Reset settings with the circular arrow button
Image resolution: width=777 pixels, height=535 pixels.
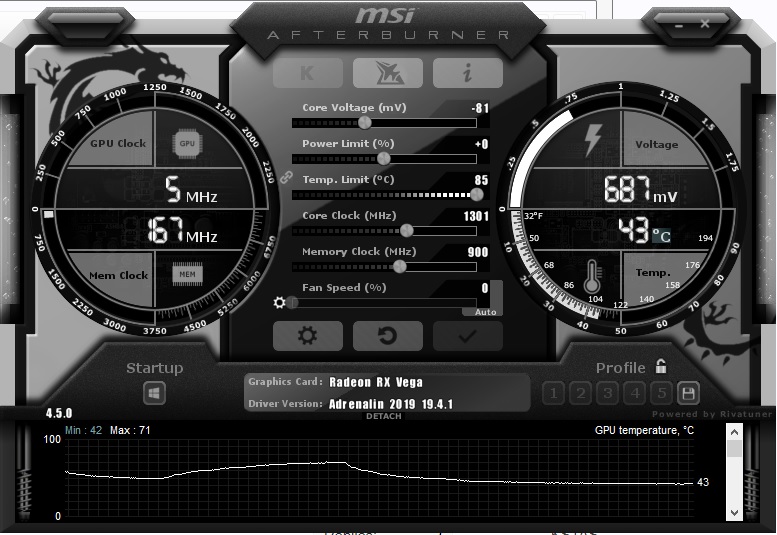388,336
